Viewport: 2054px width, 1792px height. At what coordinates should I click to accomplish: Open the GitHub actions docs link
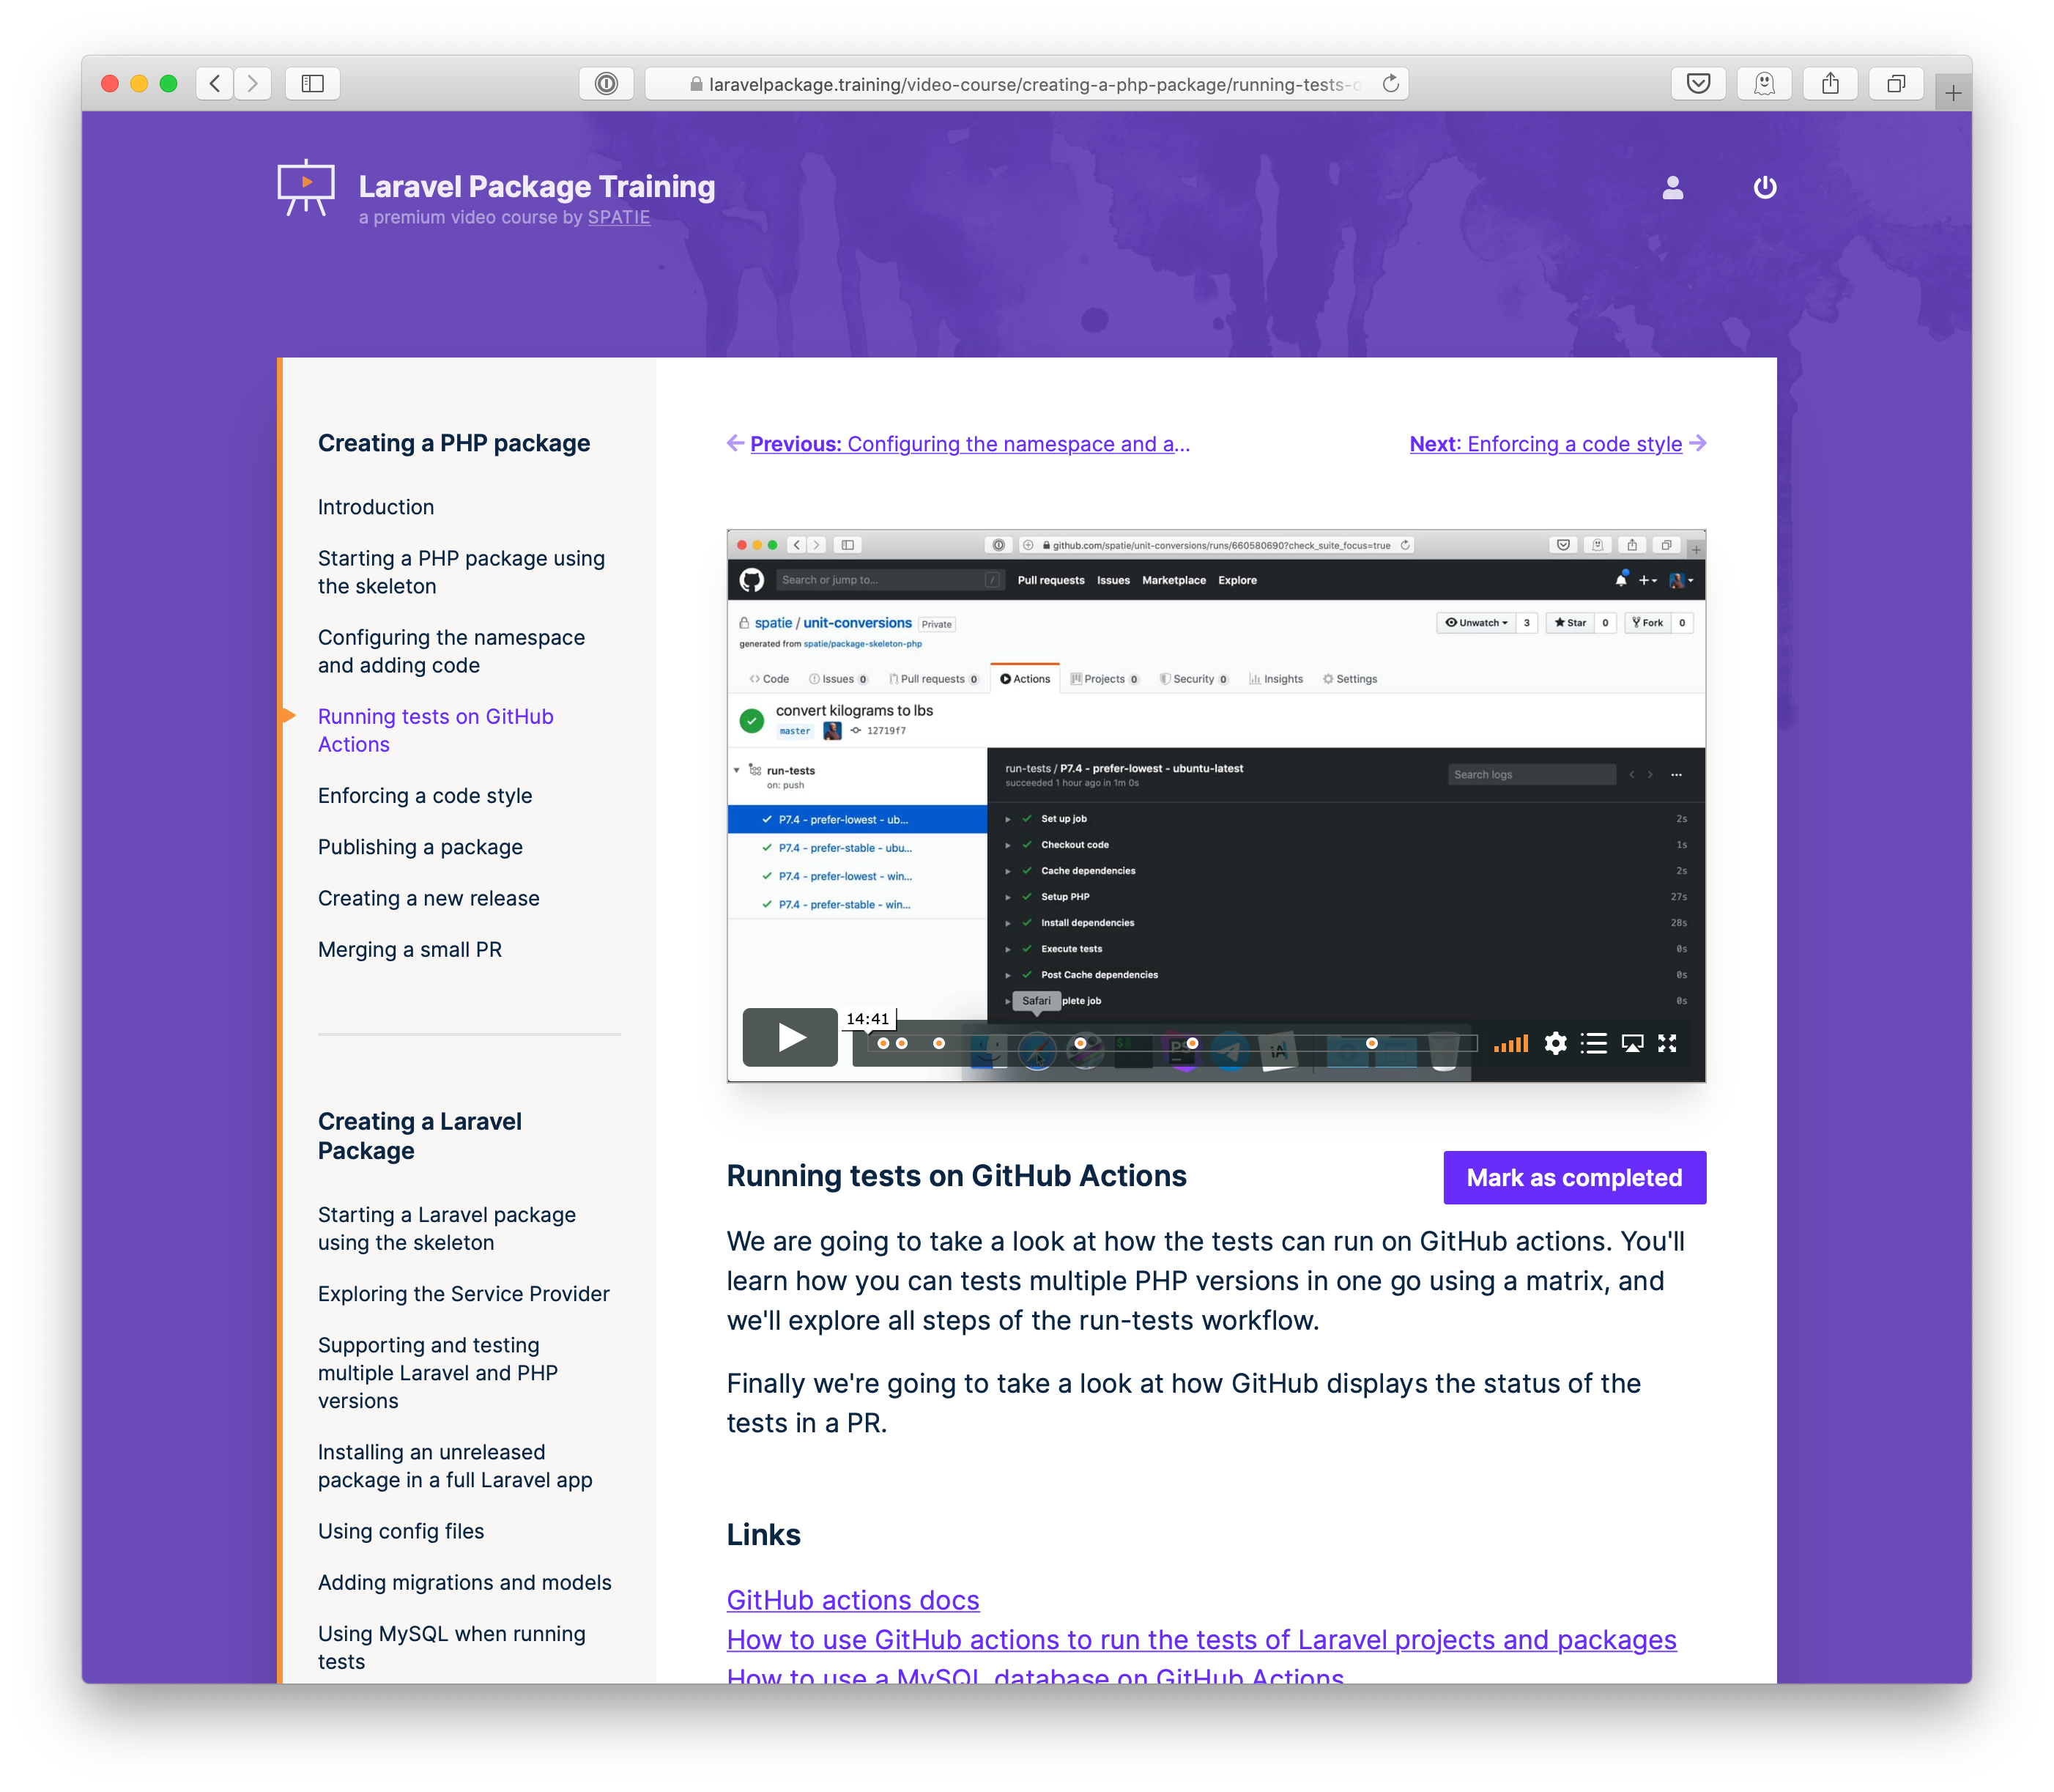pyautogui.click(x=852, y=1601)
